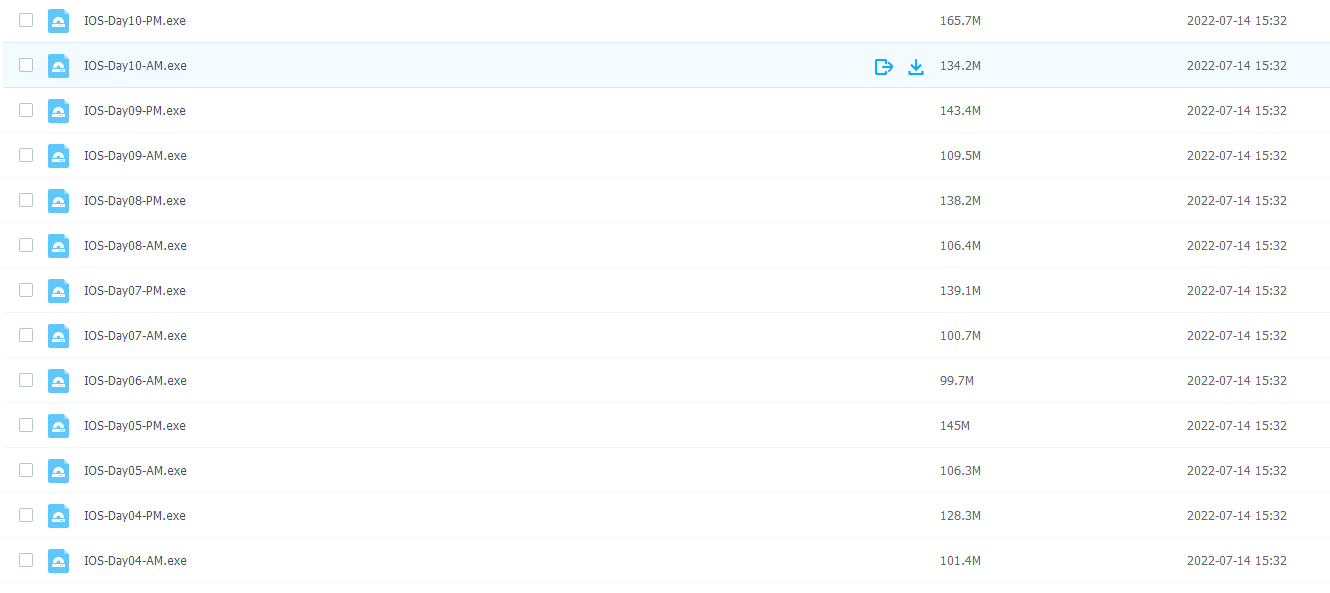The height and width of the screenshot is (593, 1330).
Task: Open the file name IOS-Day07-AM.exe
Action: (135, 335)
